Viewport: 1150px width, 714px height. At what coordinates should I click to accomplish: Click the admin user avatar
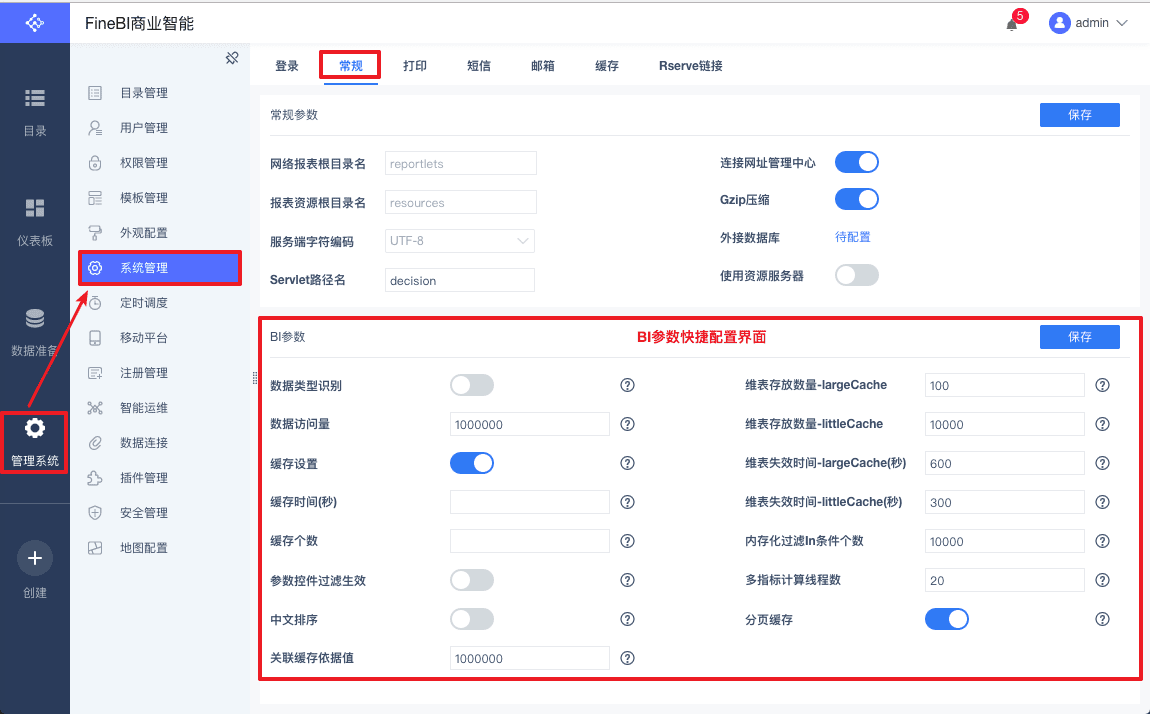point(1059,23)
